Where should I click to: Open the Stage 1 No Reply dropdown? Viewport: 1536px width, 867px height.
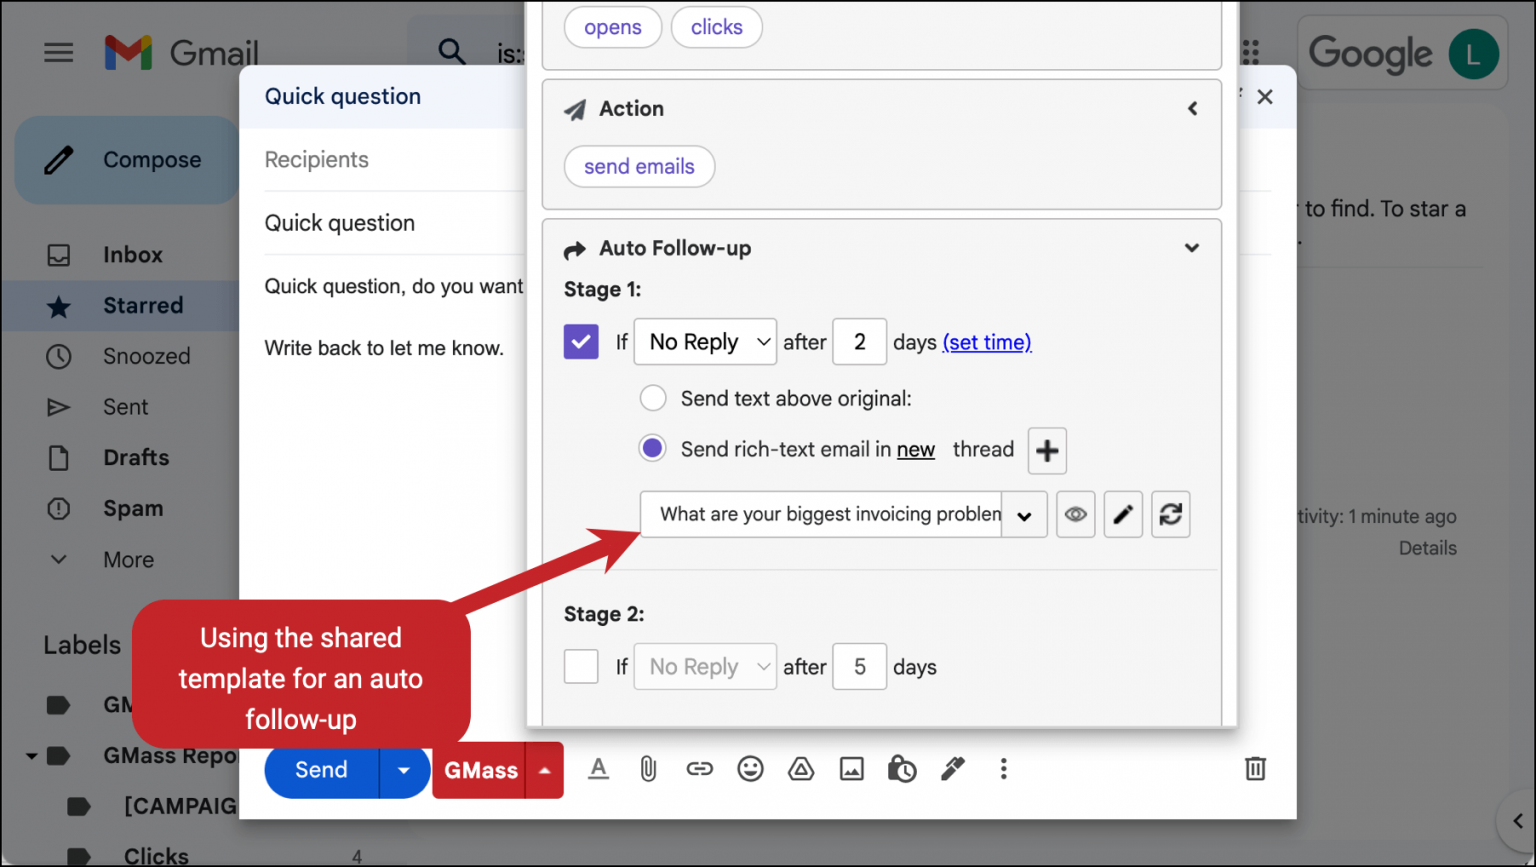tap(705, 341)
